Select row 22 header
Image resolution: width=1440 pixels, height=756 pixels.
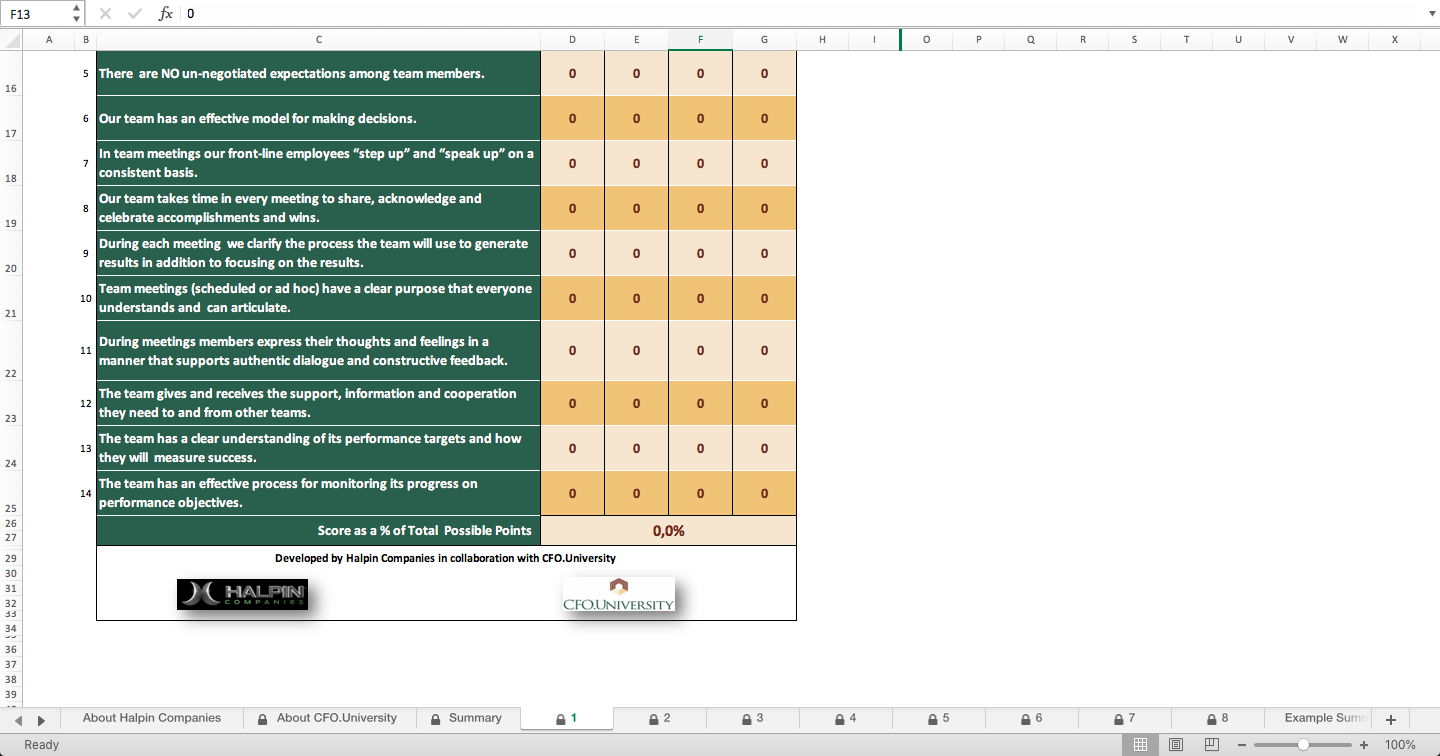click(11, 350)
